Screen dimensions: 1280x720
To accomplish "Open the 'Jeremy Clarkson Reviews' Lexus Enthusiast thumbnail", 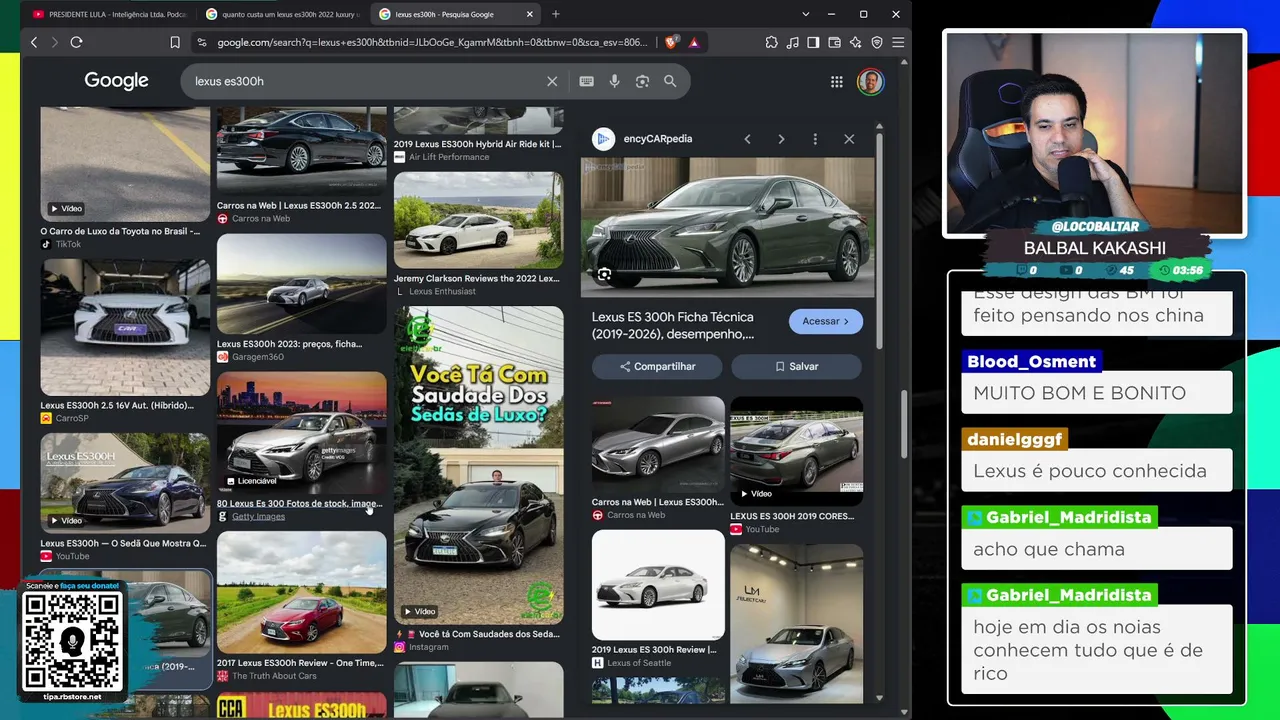I will 478,220.
